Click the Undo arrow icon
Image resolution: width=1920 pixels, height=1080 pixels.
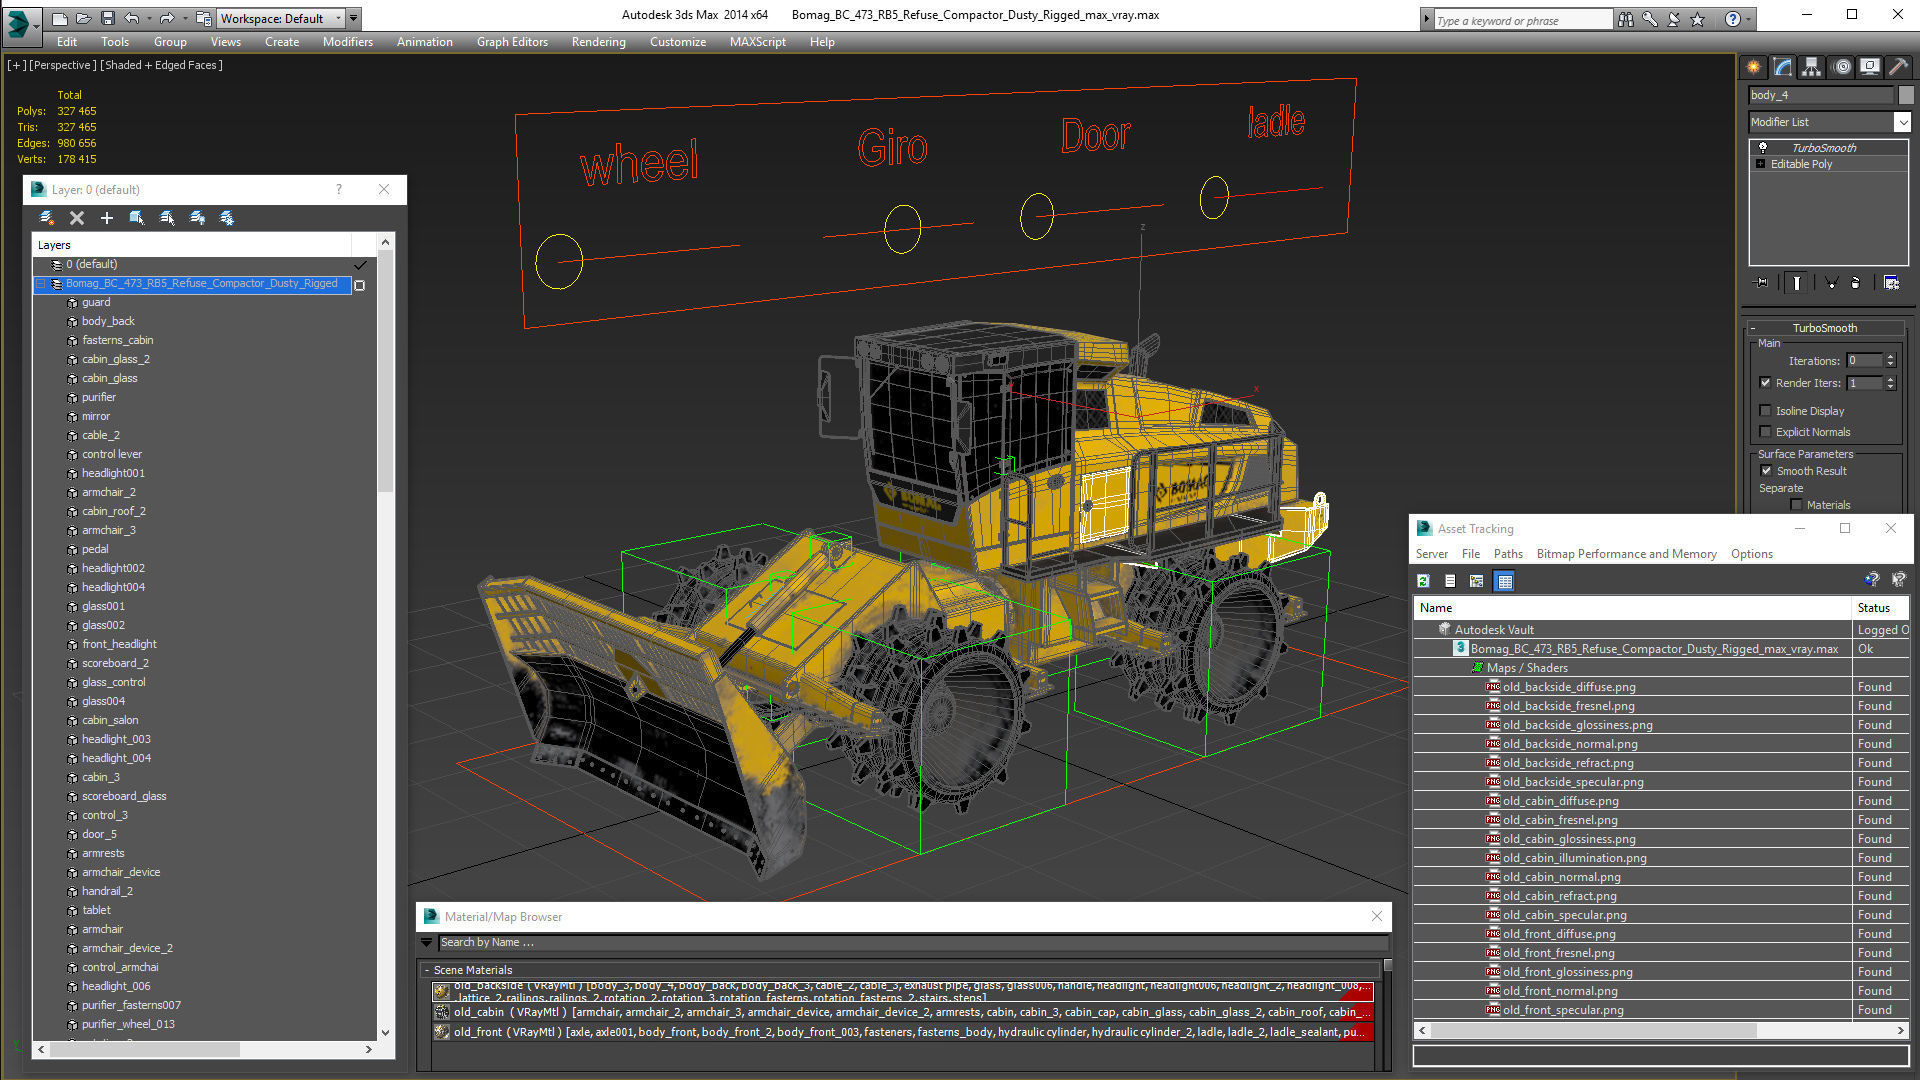tap(131, 18)
